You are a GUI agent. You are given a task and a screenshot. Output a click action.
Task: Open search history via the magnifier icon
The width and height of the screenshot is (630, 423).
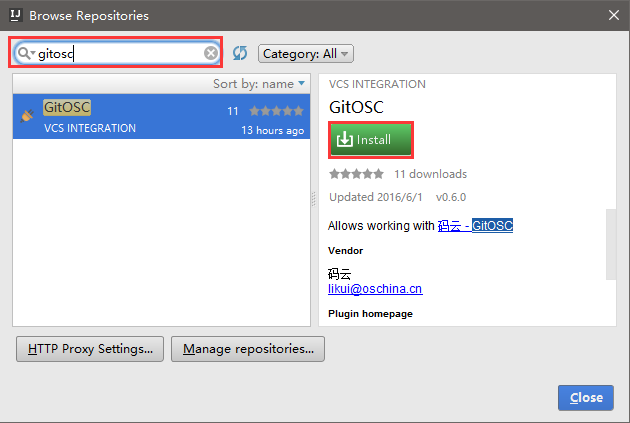27,53
